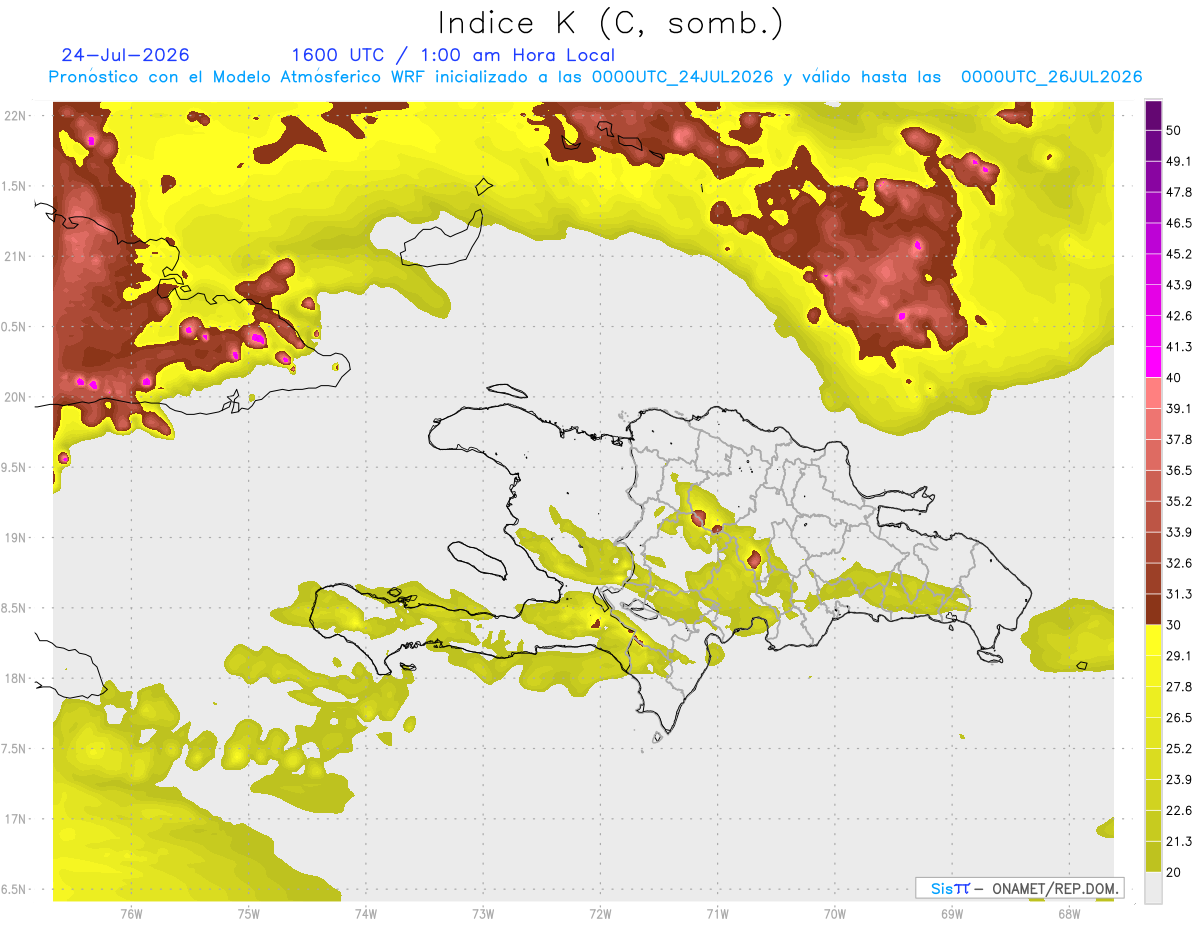Click the colorbar value '22.6'

(1179, 810)
